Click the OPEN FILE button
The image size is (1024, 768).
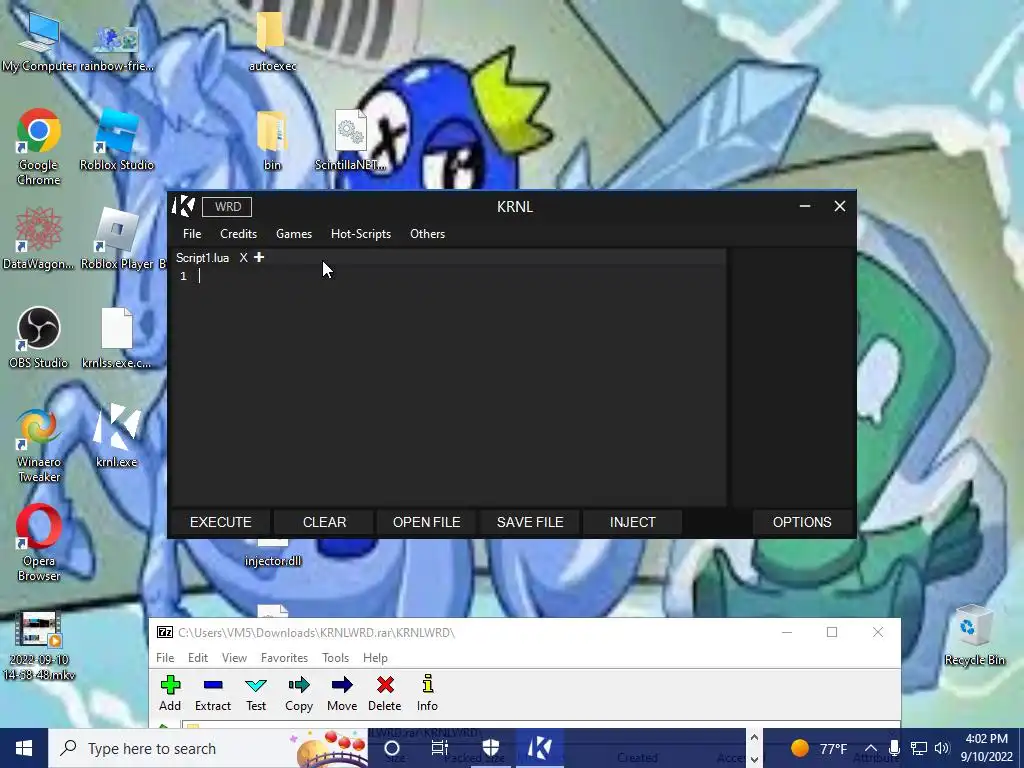426,522
